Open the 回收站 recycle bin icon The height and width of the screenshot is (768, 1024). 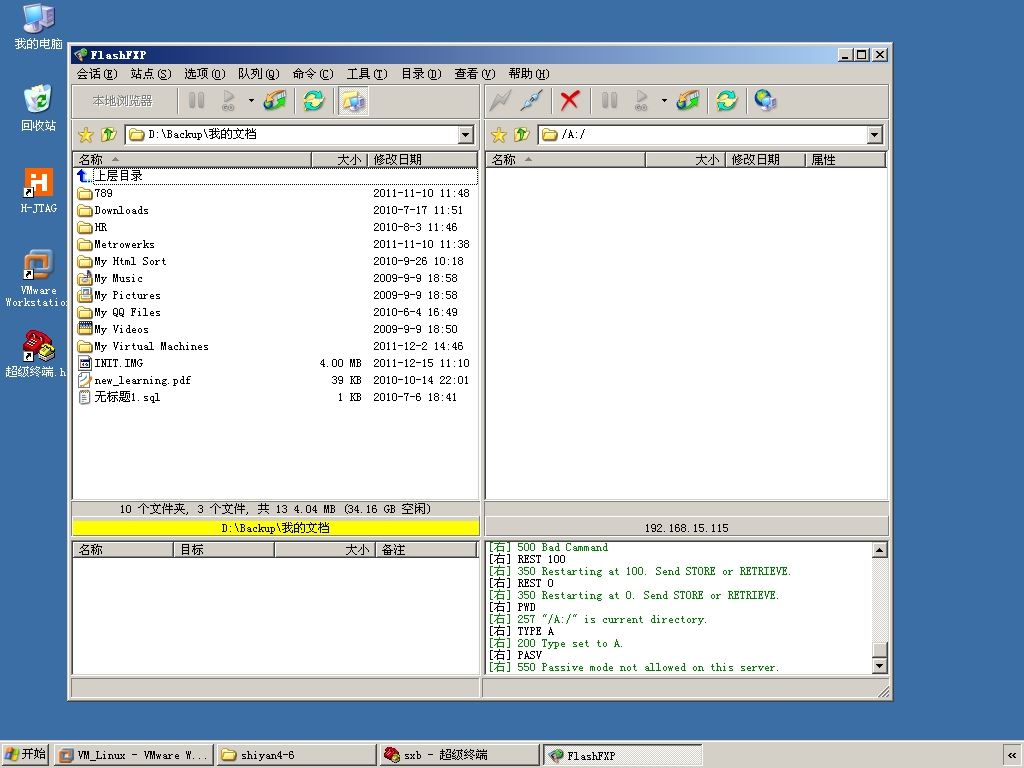click(x=38, y=108)
